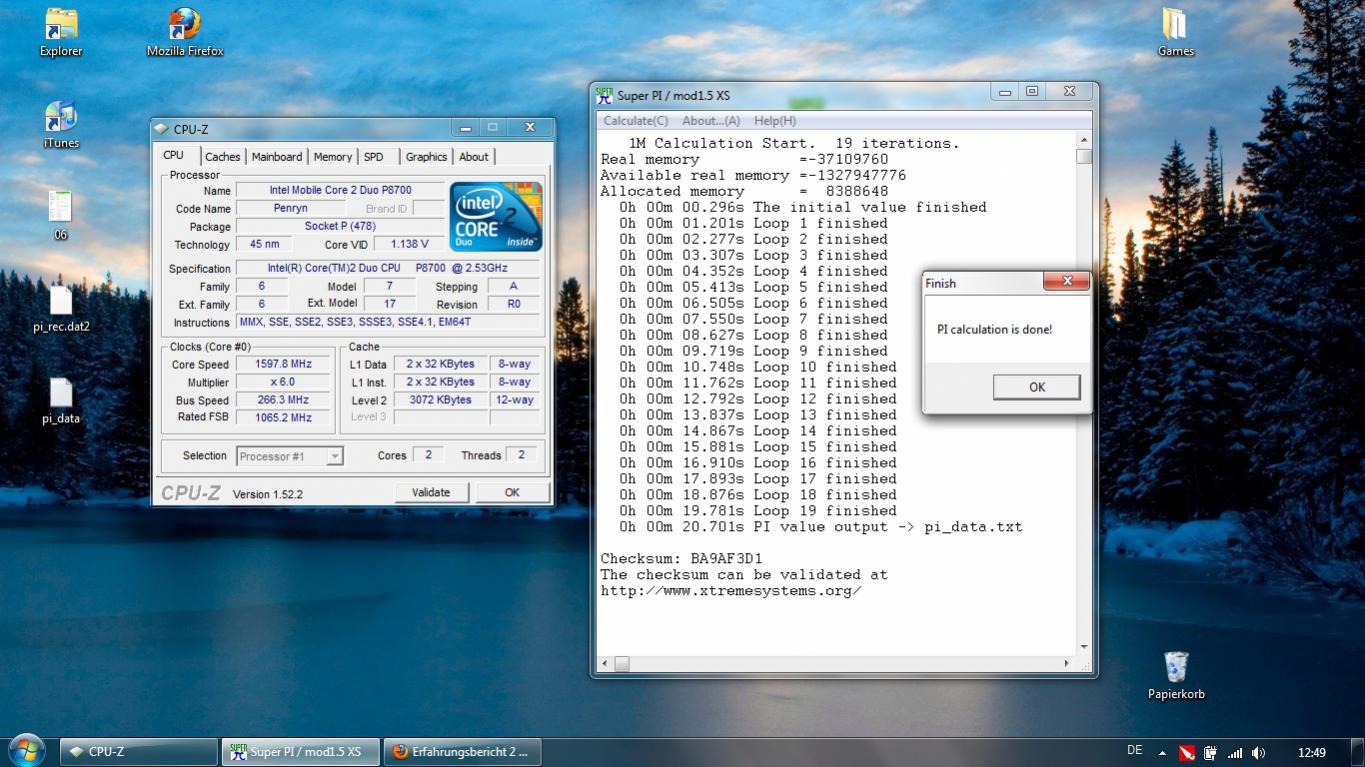Open the Memory tab in CPU-Z
The image size is (1365, 767).
(333, 157)
